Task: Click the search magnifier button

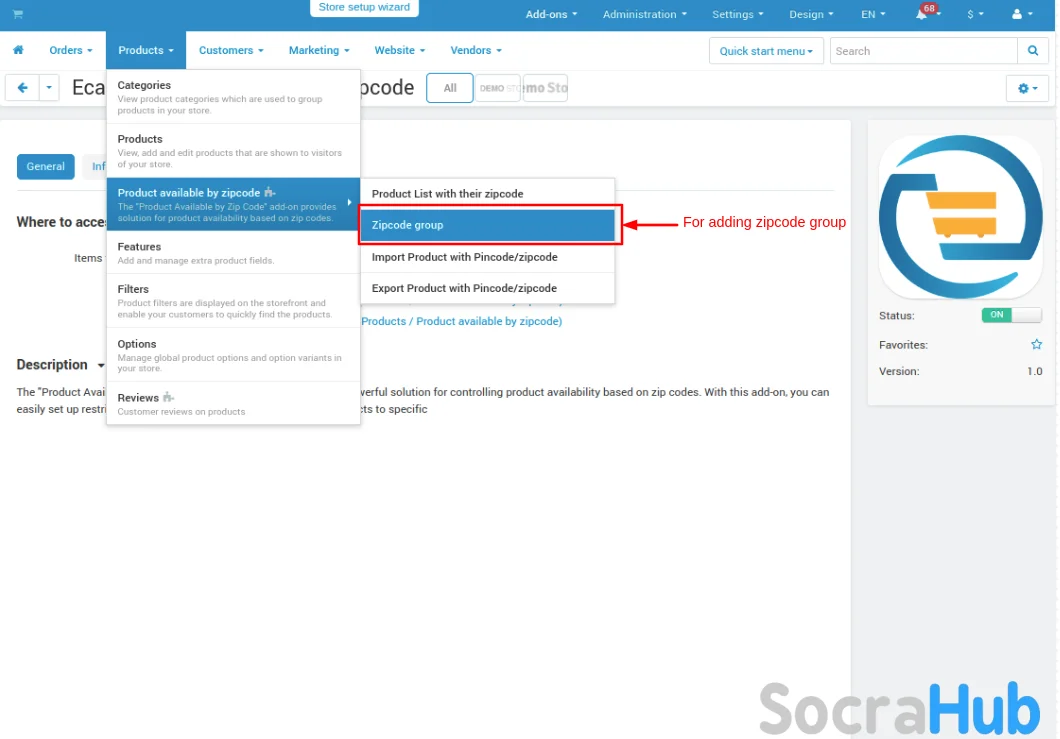Action: pyautogui.click(x=1032, y=51)
